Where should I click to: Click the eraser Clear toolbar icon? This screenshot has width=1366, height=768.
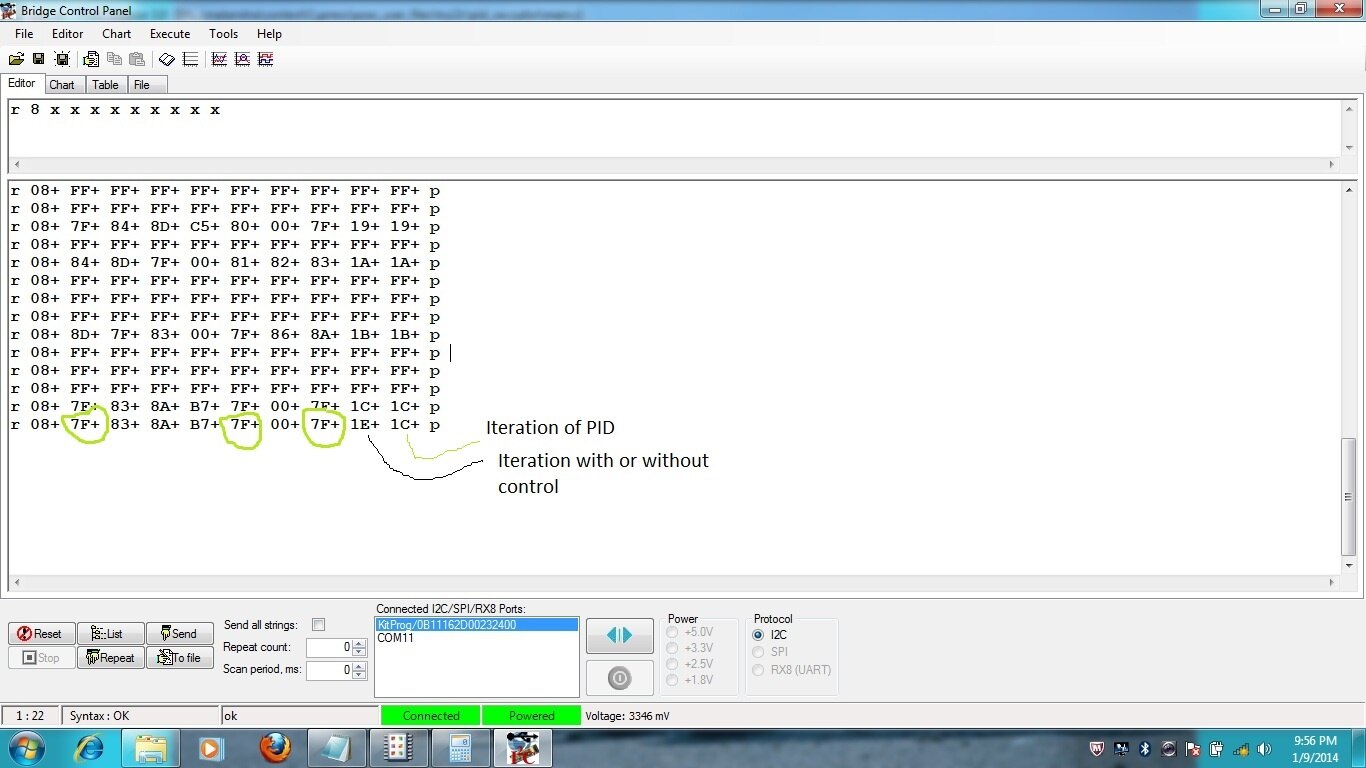[x=167, y=60]
